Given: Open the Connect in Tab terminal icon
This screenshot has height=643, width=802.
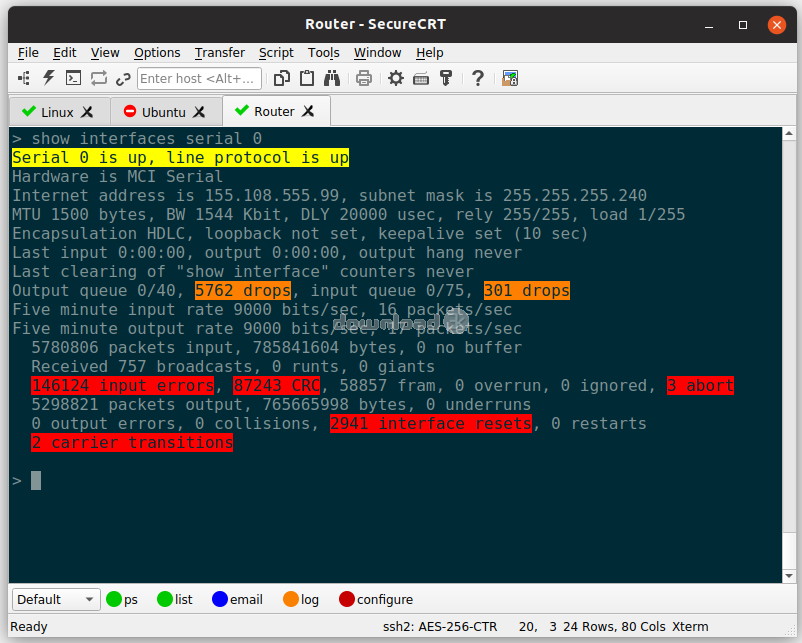Looking at the screenshot, I should 74,78.
